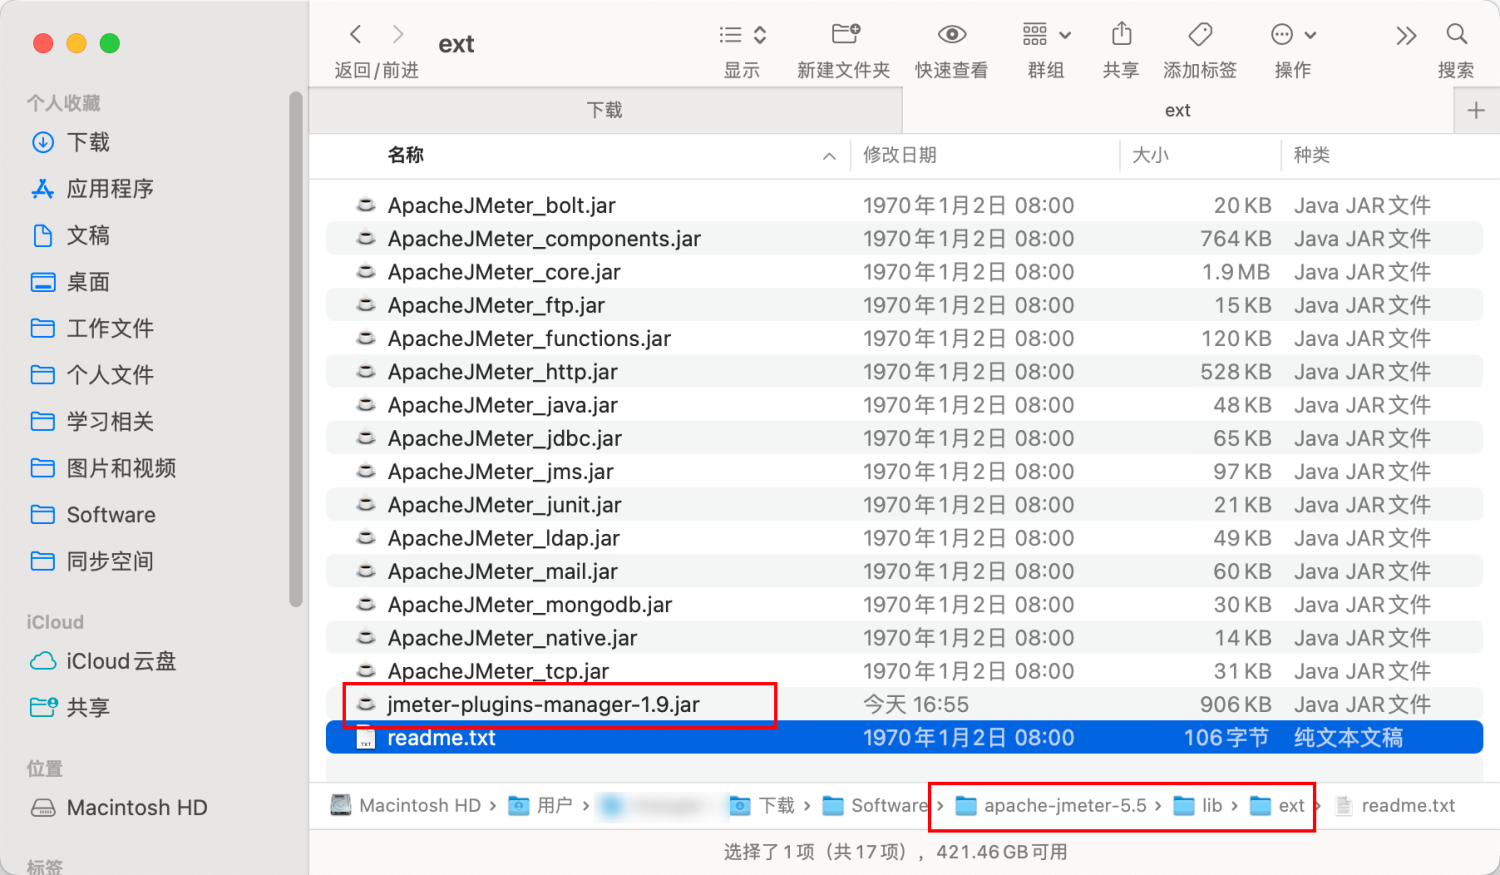
Task: Click the search magnifier icon
Action: 1457,35
